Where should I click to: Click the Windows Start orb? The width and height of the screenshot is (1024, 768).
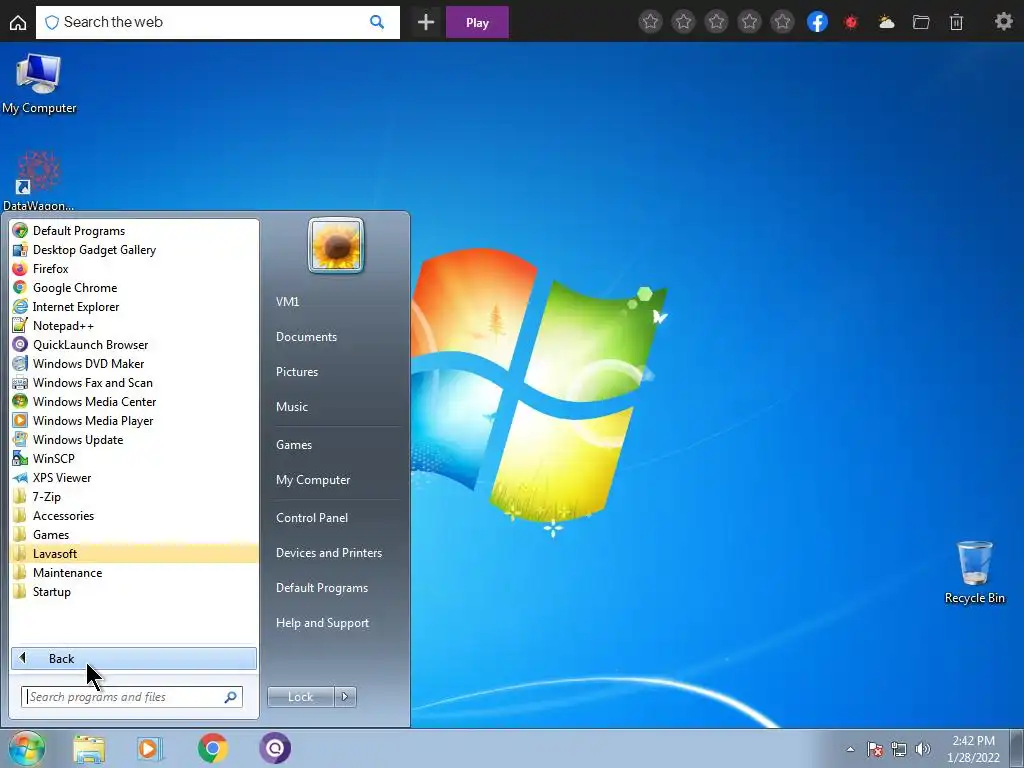[x=26, y=748]
